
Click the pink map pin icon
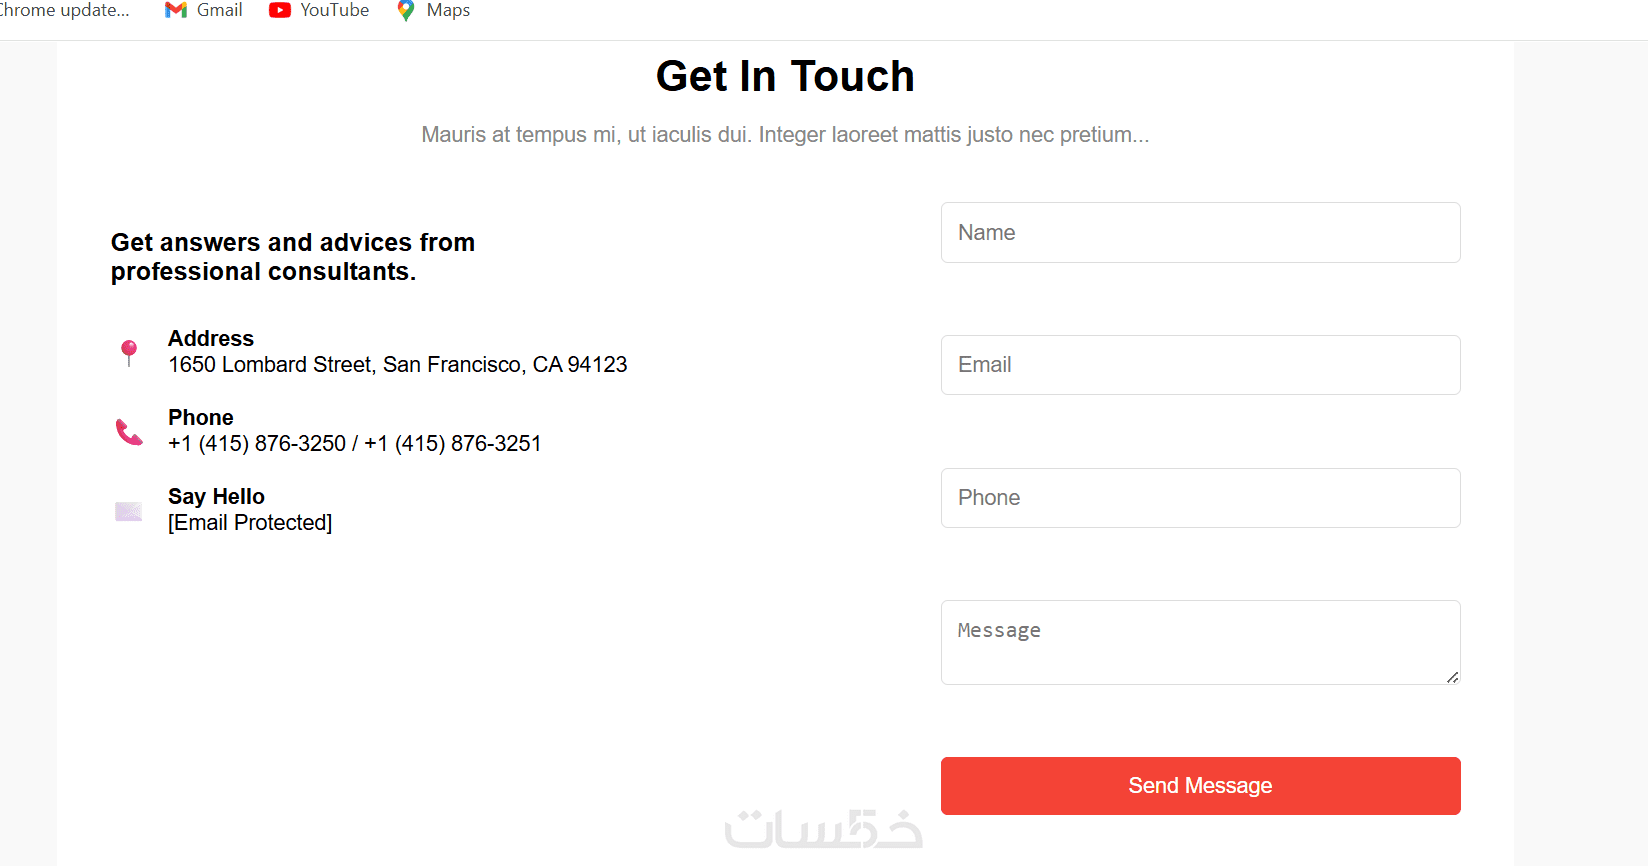coord(129,351)
